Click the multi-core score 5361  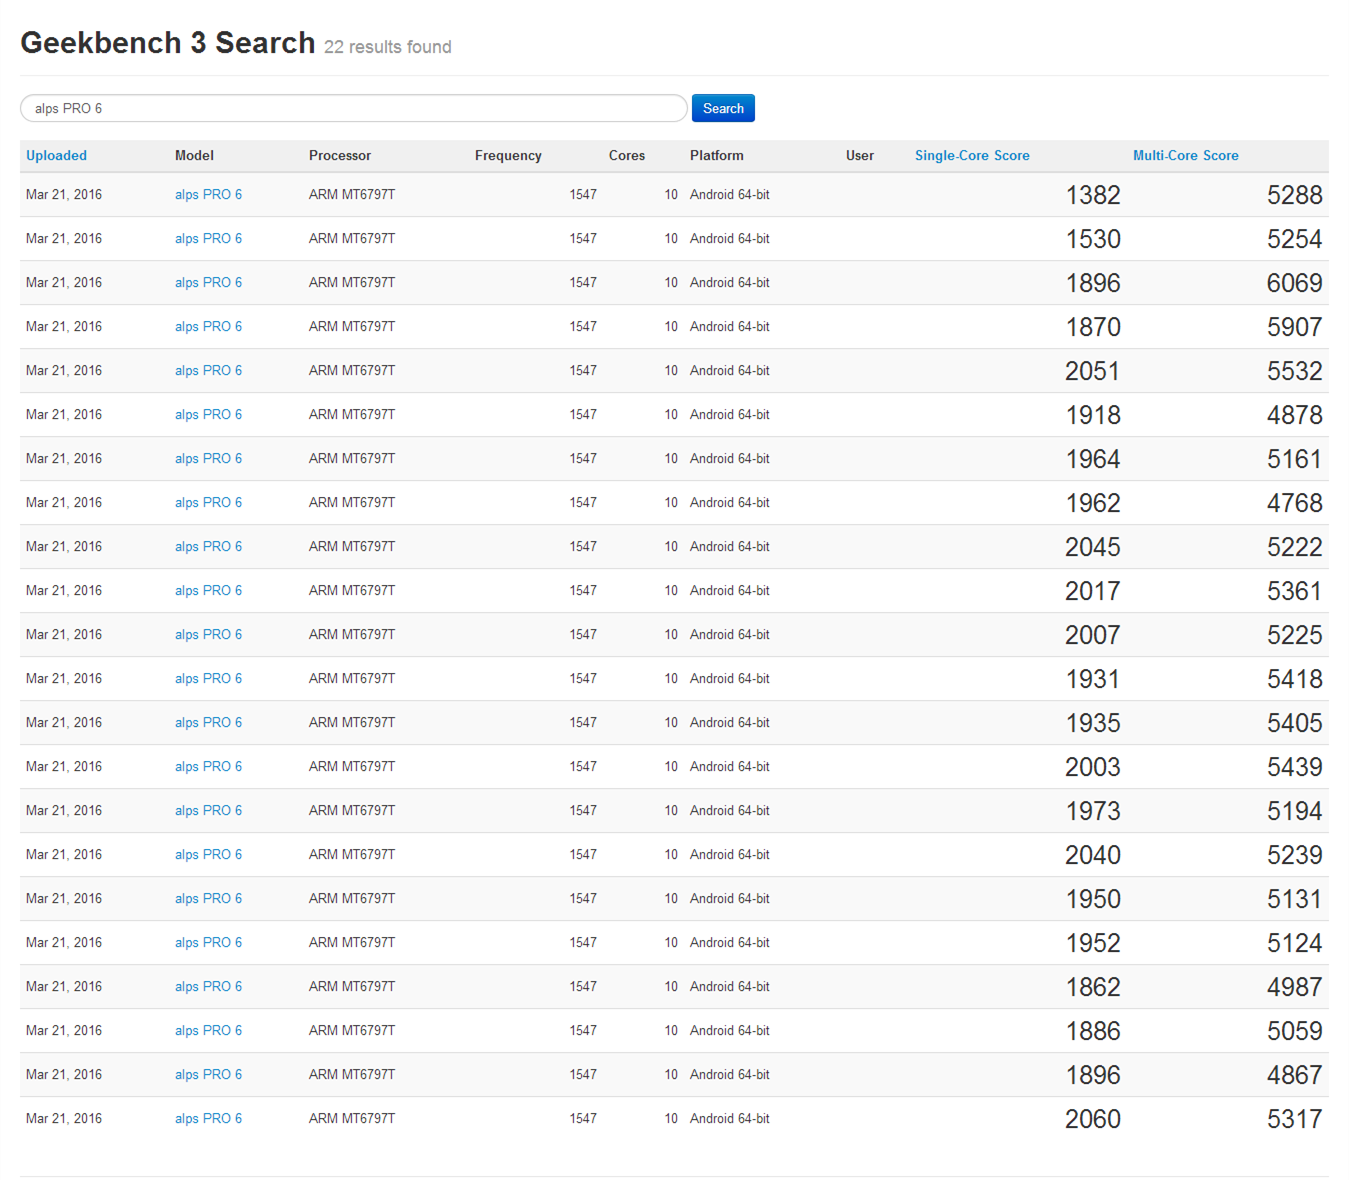(x=1294, y=591)
